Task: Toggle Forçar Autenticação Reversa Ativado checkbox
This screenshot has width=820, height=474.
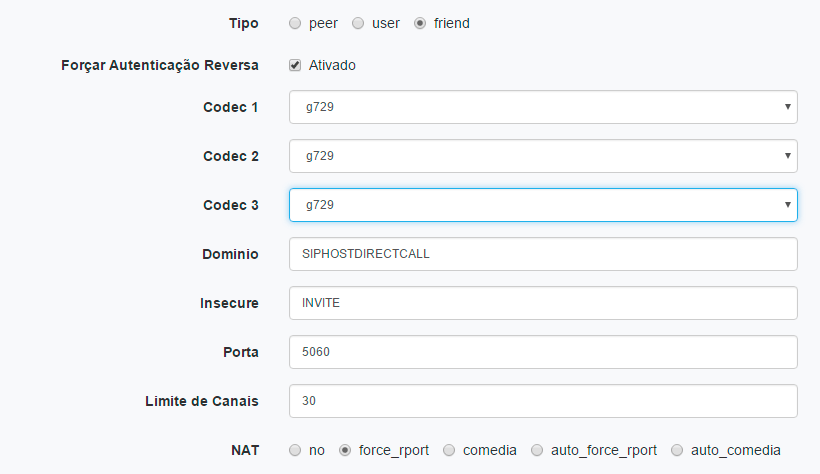Action: [x=295, y=65]
